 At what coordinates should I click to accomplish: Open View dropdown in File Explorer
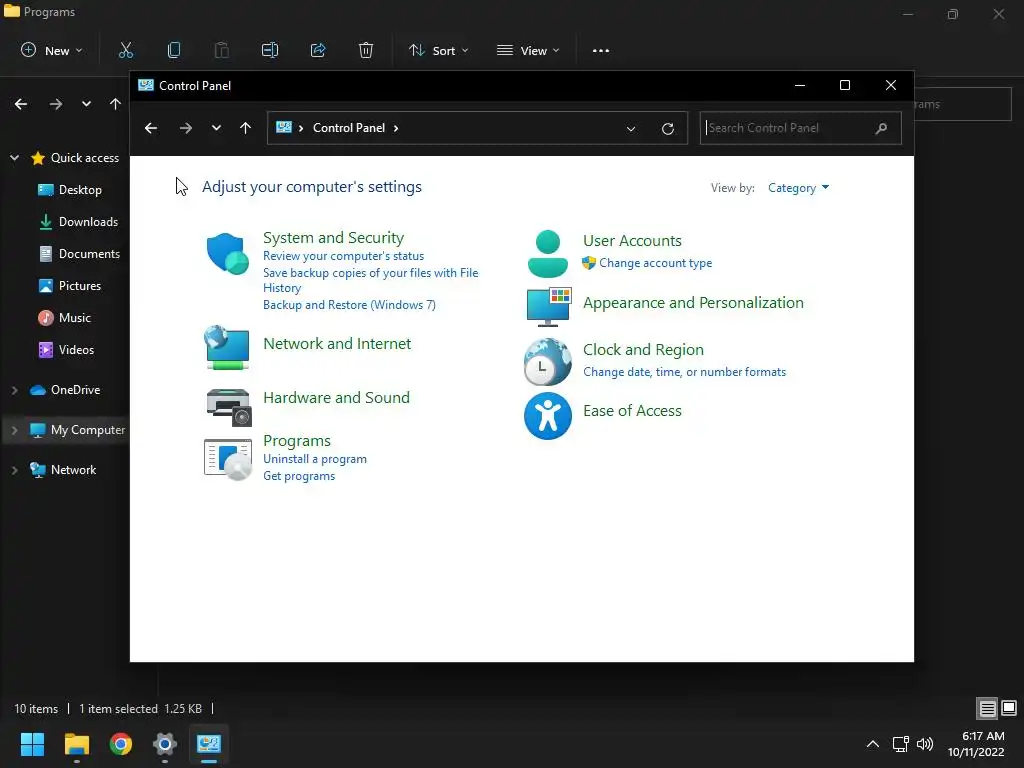click(528, 50)
